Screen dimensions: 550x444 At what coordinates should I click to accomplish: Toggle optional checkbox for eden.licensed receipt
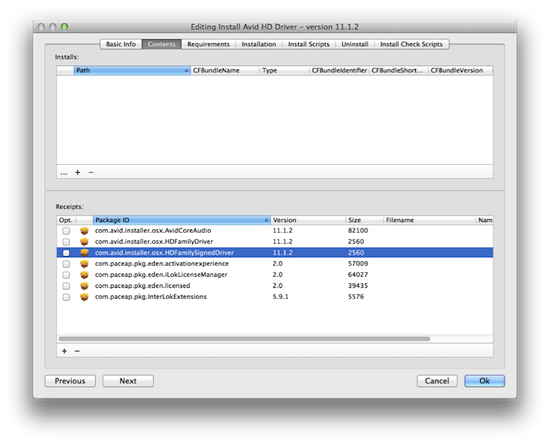(66, 286)
